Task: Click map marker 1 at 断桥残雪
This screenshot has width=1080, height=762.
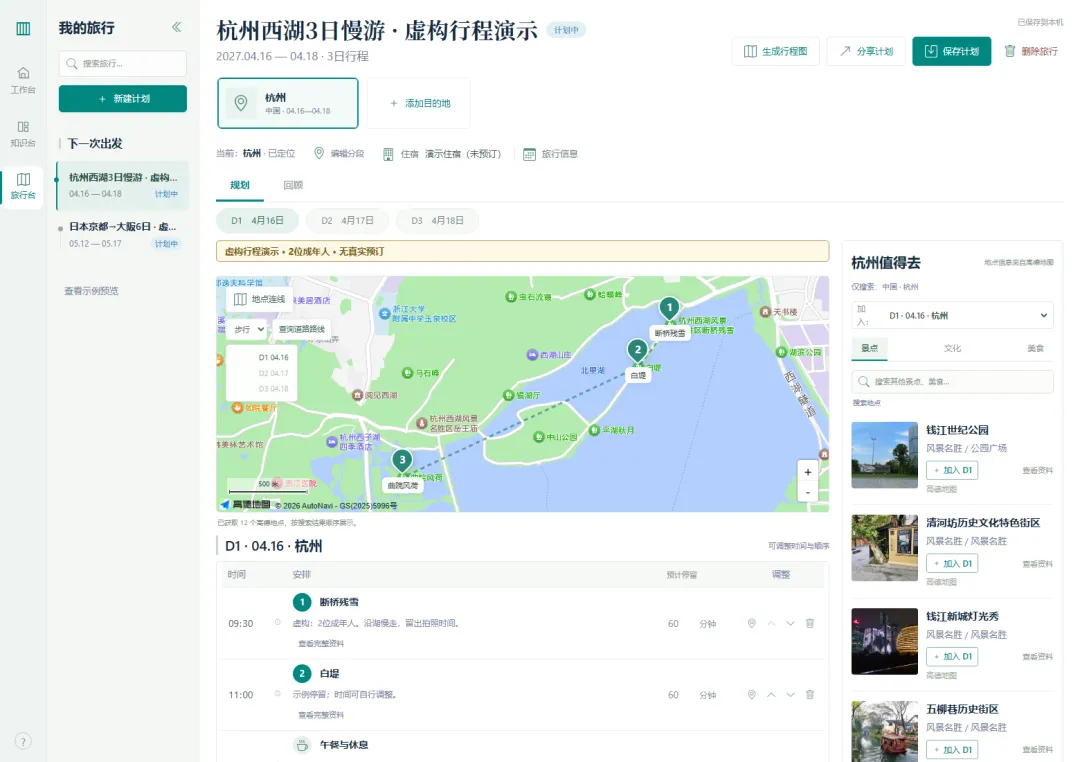Action: pyautogui.click(x=669, y=309)
